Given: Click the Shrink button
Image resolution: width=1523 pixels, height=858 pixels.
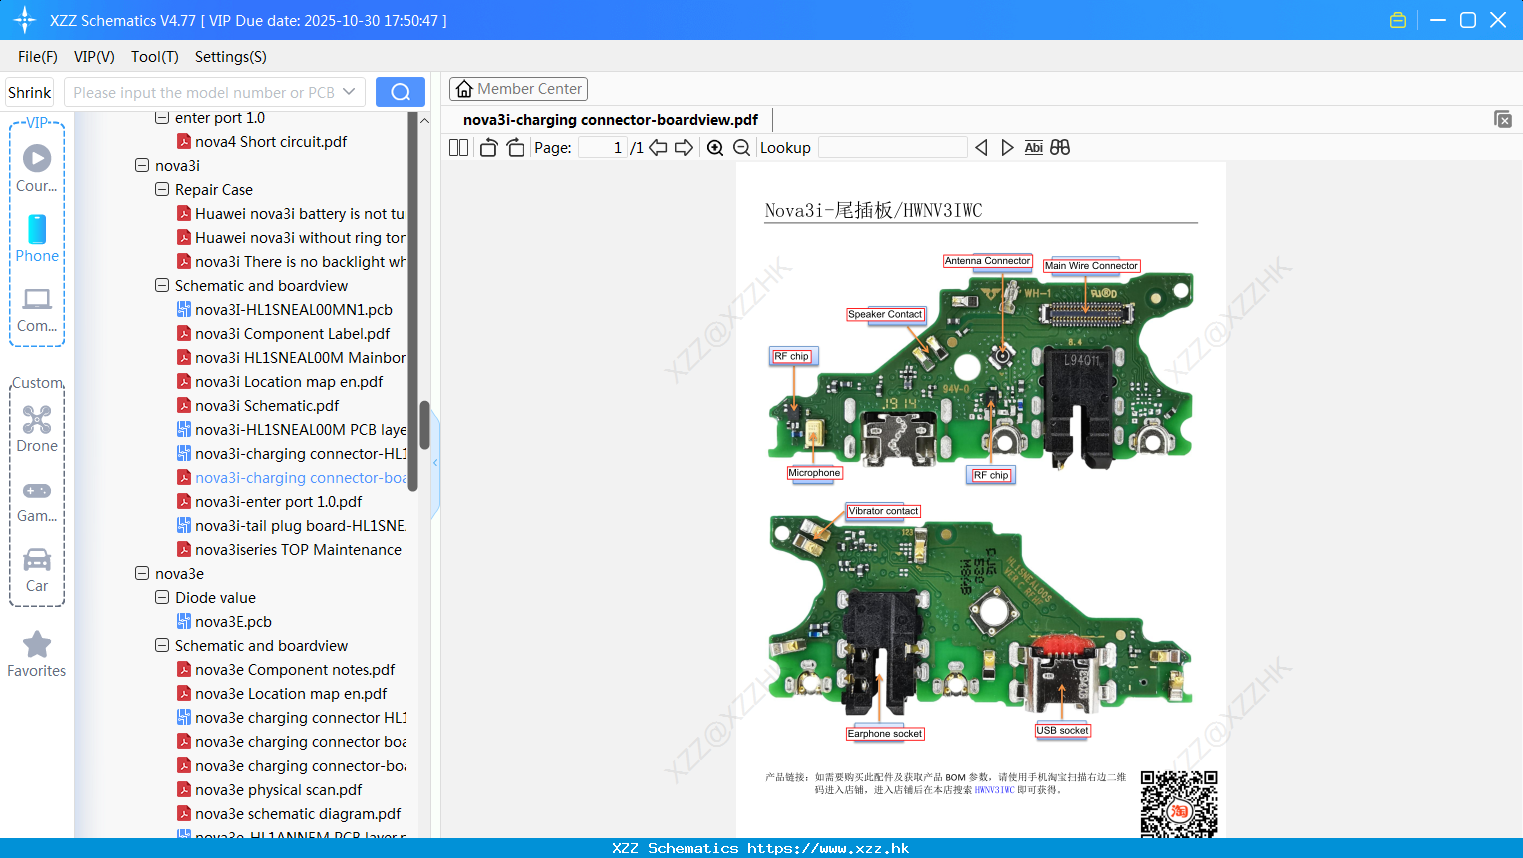Looking at the screenshot, I should 30,92.
